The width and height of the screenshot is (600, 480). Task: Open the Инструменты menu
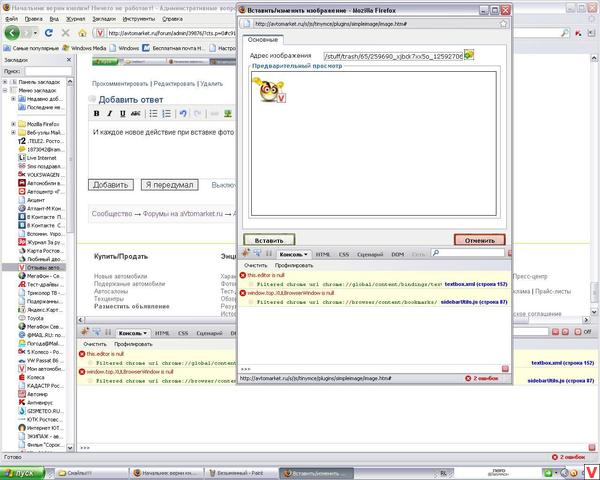[139, 19]
